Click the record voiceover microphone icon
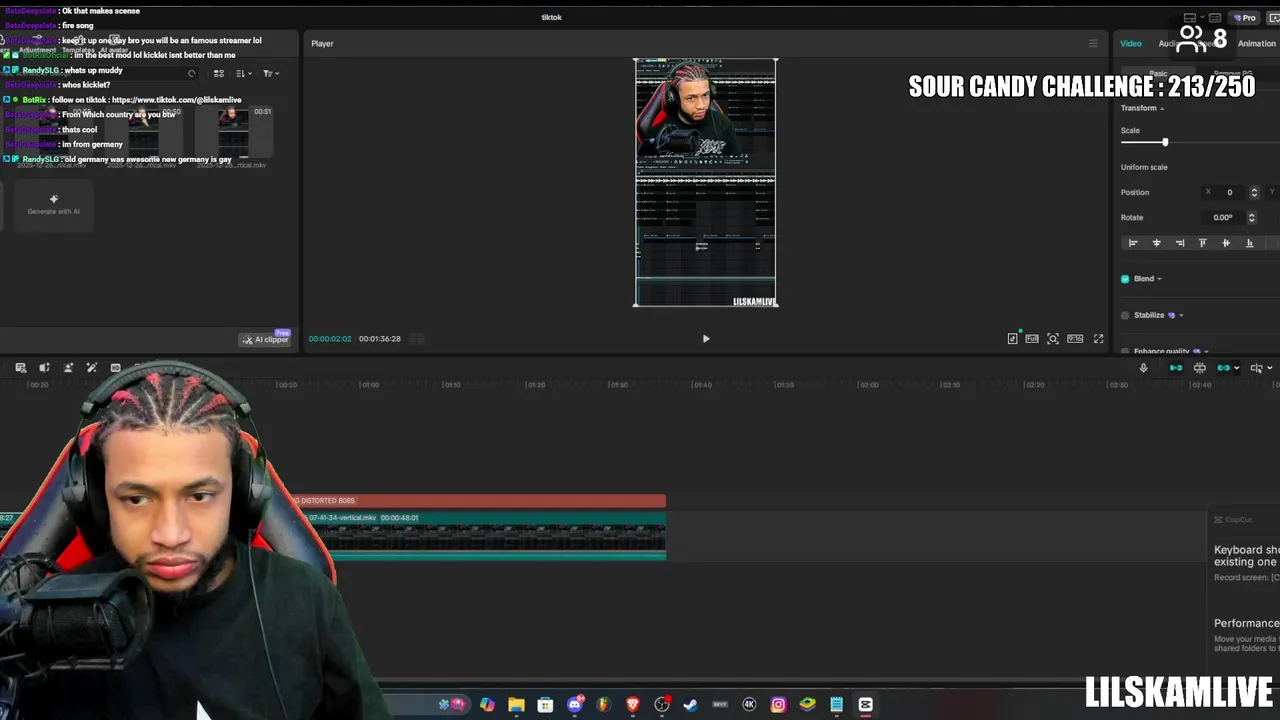This screenshot has height=720, width=1280. point(1143,368)
